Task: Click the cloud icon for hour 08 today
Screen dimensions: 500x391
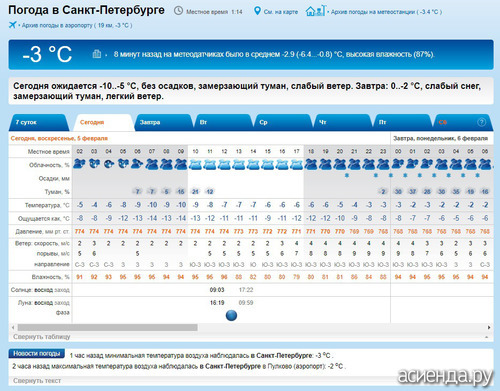Action: tap(166, 164)
